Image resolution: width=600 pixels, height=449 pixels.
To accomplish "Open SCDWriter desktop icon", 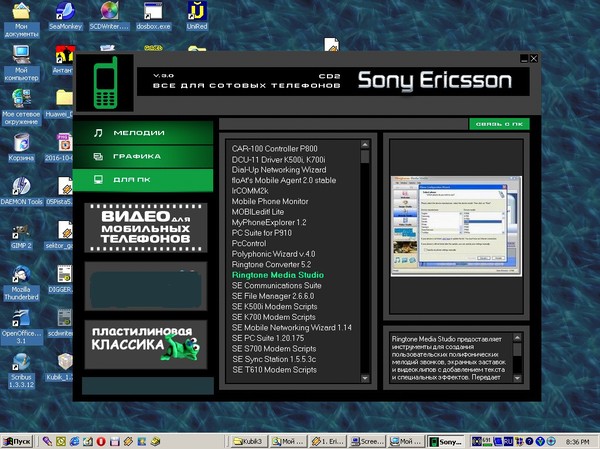I will 109,16.
